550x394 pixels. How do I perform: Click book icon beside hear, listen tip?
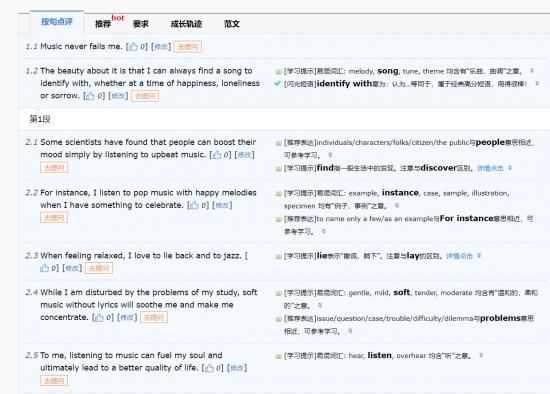279,356
